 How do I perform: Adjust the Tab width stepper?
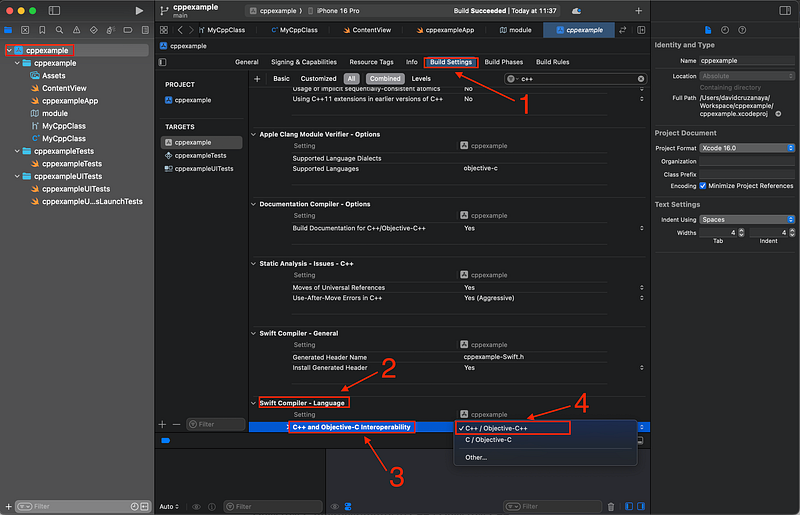(741, 233)
